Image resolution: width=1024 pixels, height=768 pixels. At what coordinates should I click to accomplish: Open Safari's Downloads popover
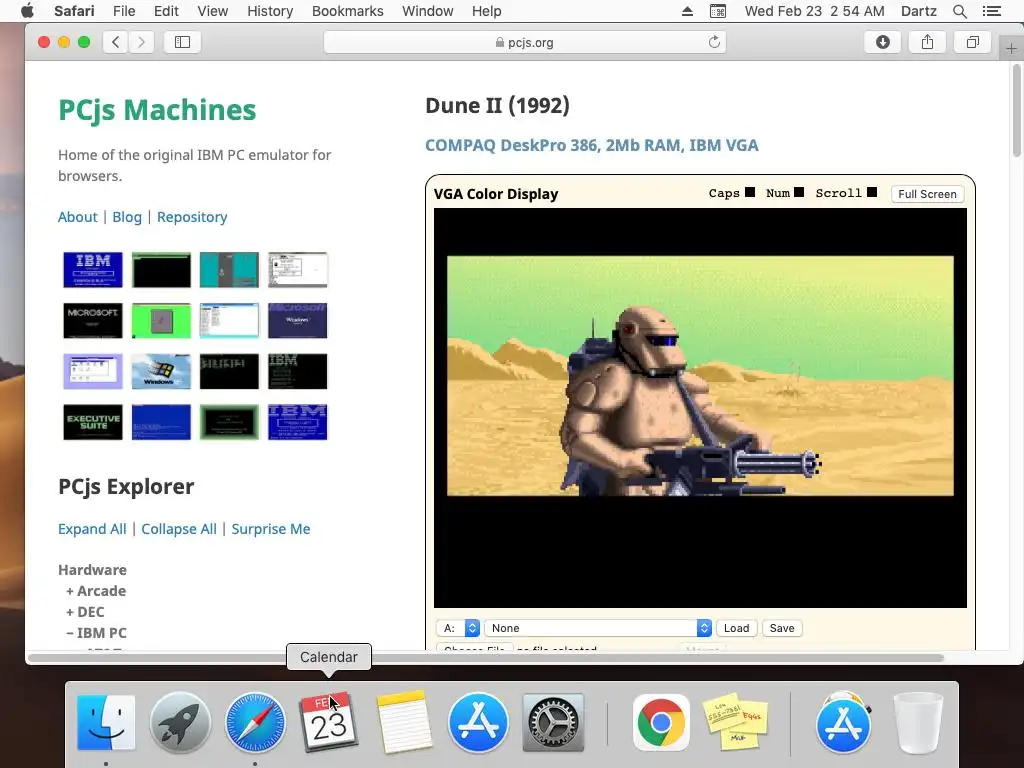(x=882, y=42)
